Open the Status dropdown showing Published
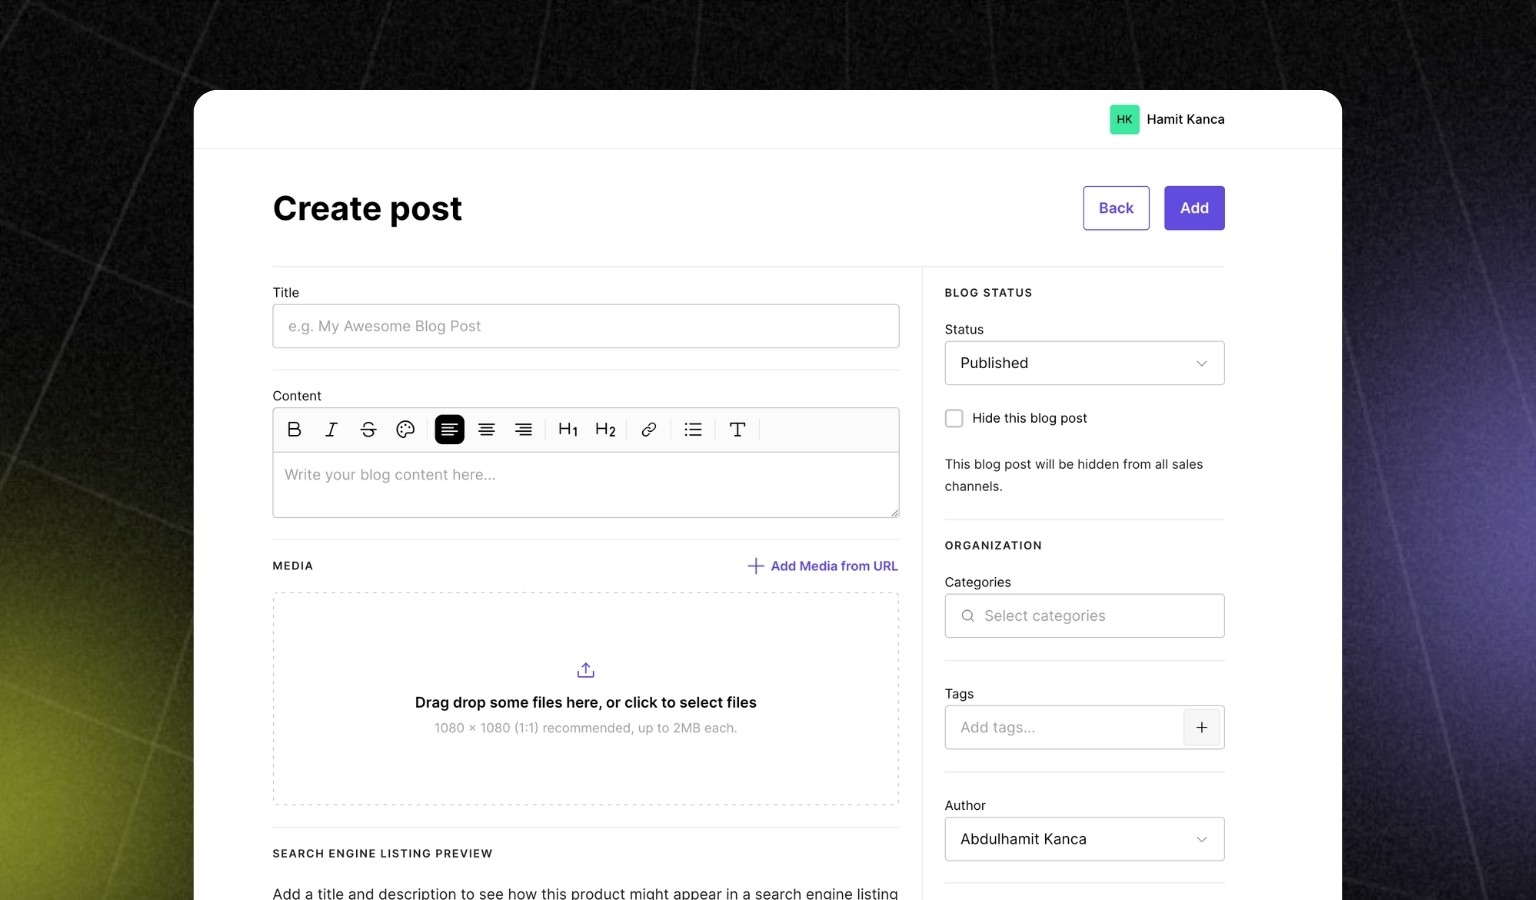Image resolution: width=1536 pixels, height=900 pixels. 1085,363
